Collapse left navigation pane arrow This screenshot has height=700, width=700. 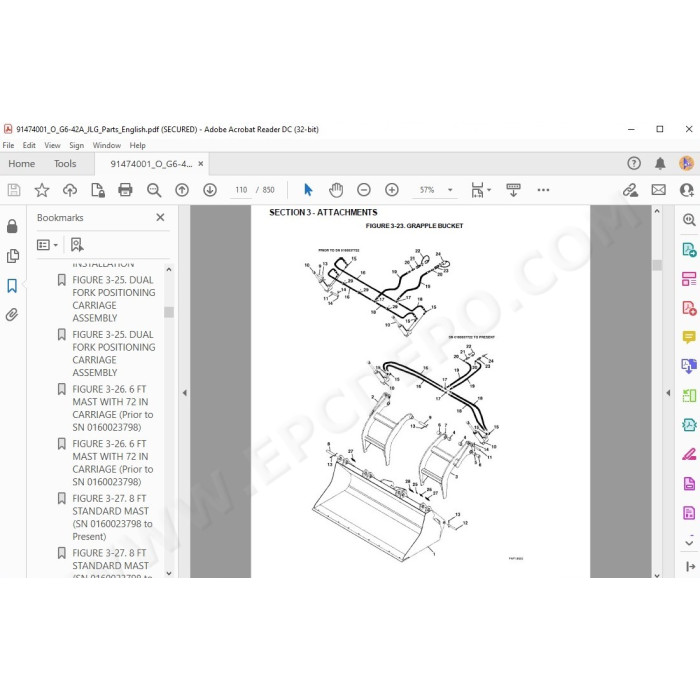pos(184,393)
